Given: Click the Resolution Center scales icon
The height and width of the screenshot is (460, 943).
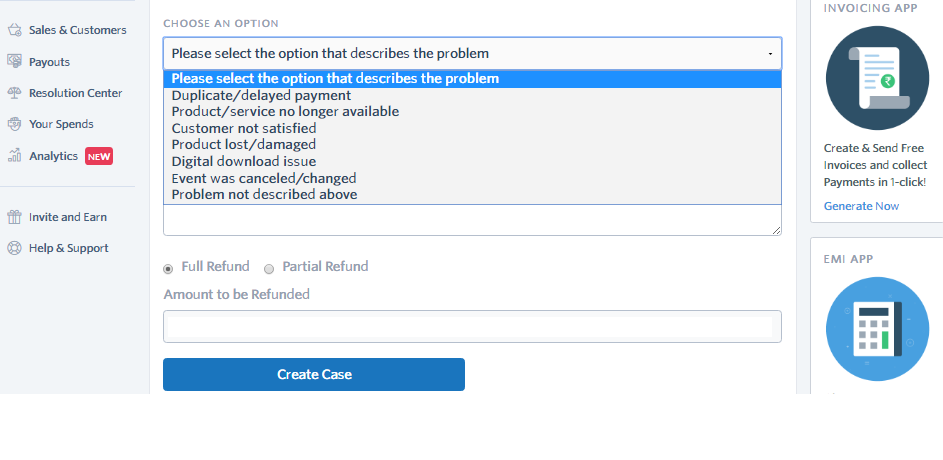Looking at the screenshot, I should coord(15,93).
